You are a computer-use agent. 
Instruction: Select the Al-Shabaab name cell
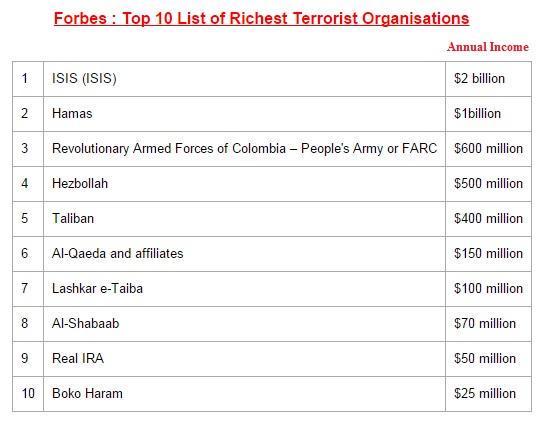tap(244, 324)
